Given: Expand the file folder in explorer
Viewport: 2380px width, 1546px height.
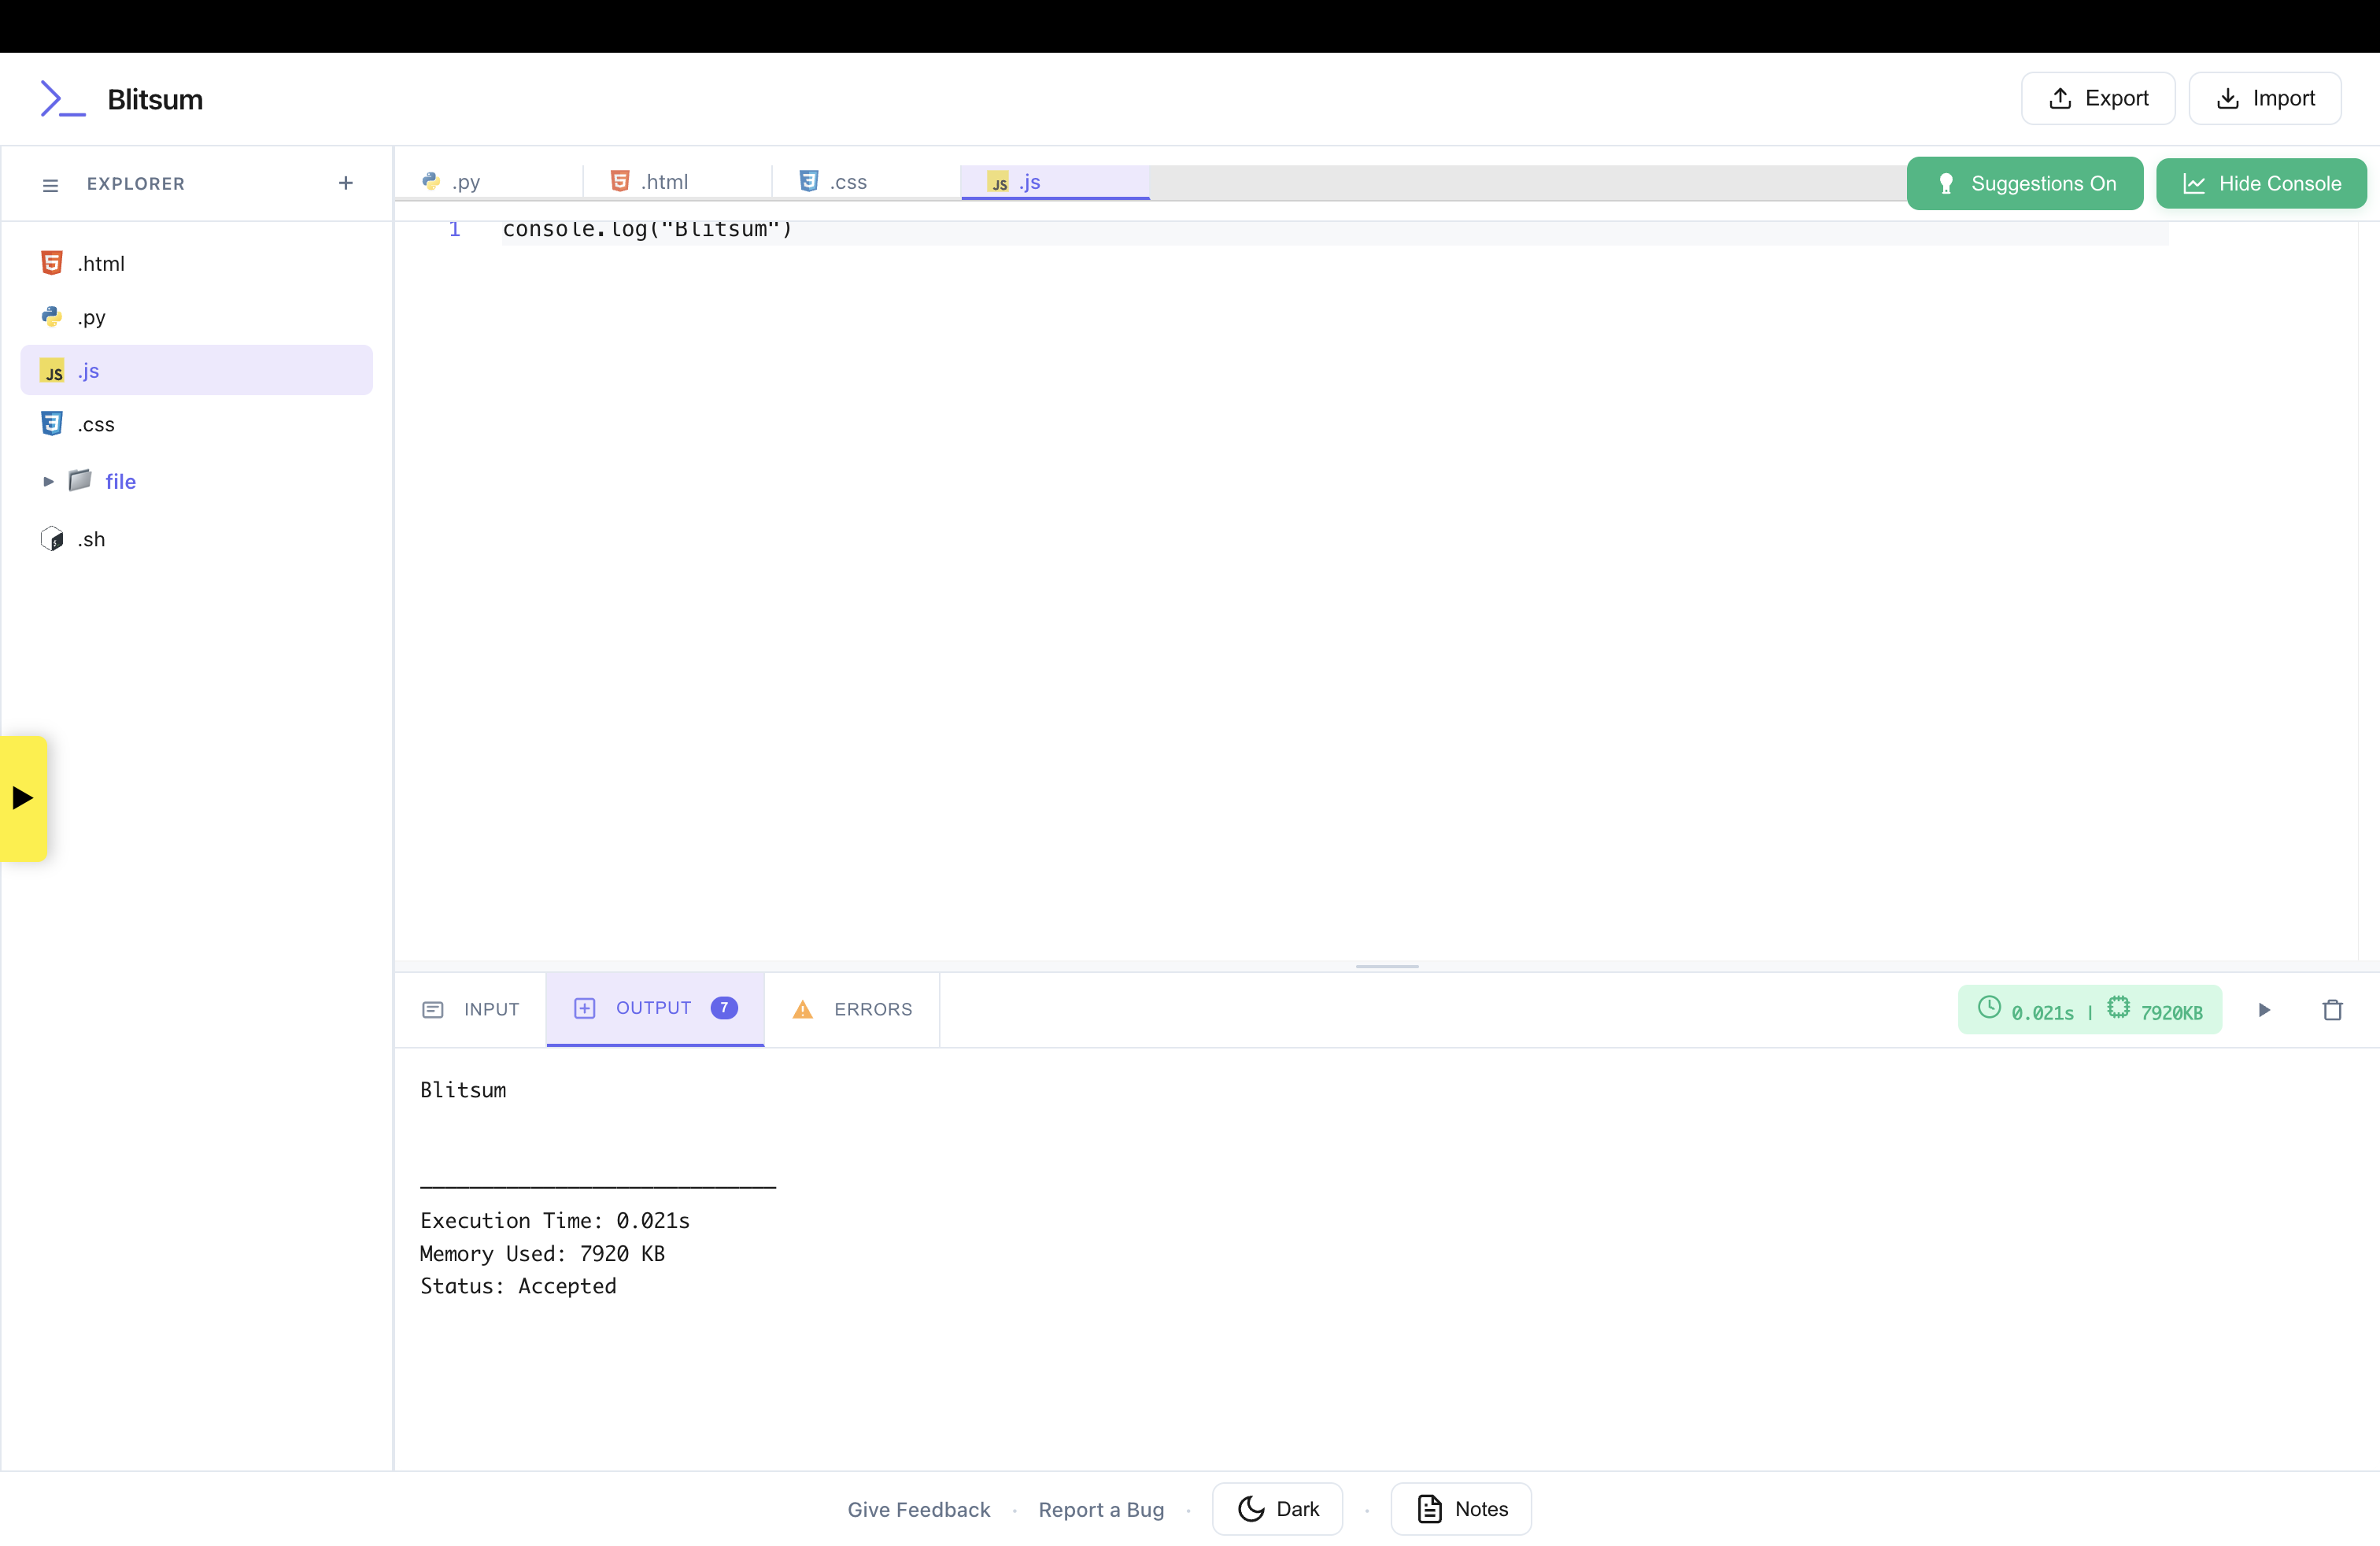Looking at the screenshot, I should pos(120,482).
